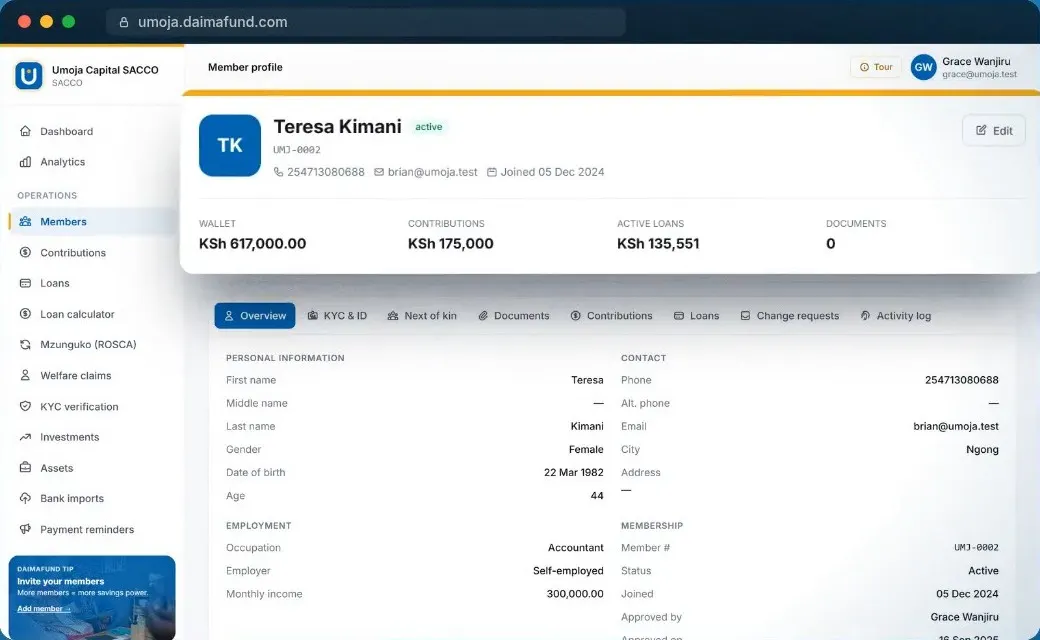
Task: View the Activity log tab
Action: [x=896, y=316]
